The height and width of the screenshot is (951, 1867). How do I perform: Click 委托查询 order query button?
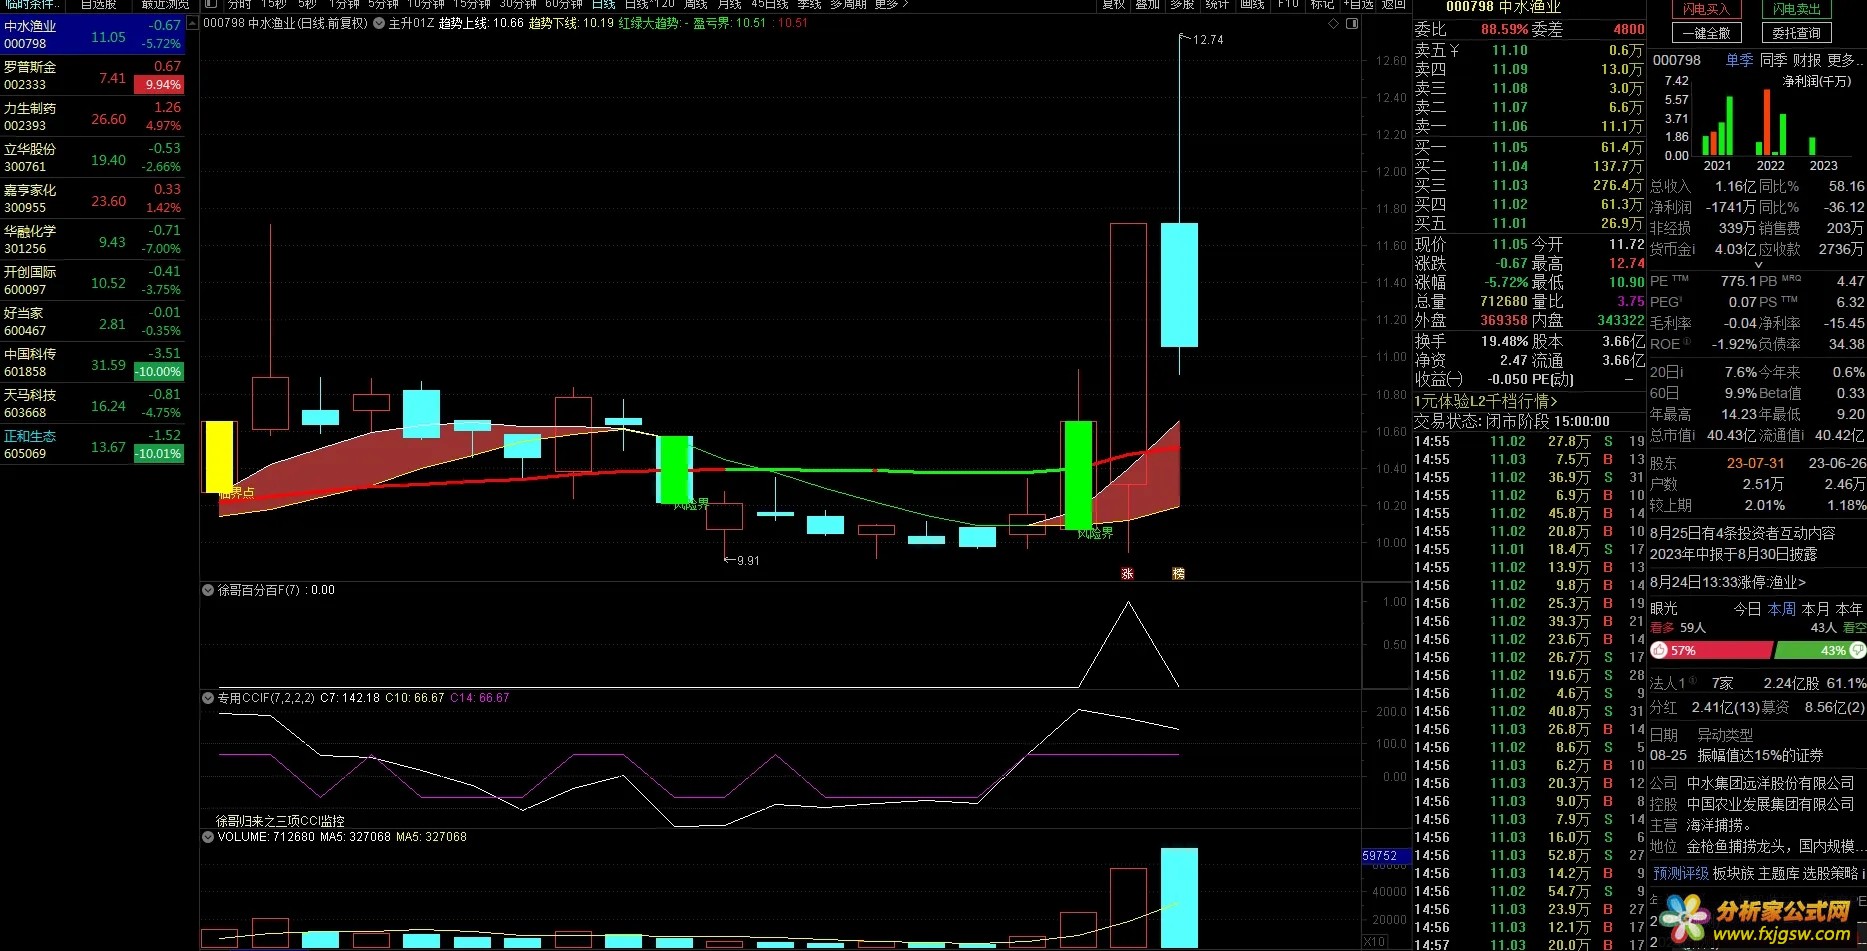[x=1797, y=33]
